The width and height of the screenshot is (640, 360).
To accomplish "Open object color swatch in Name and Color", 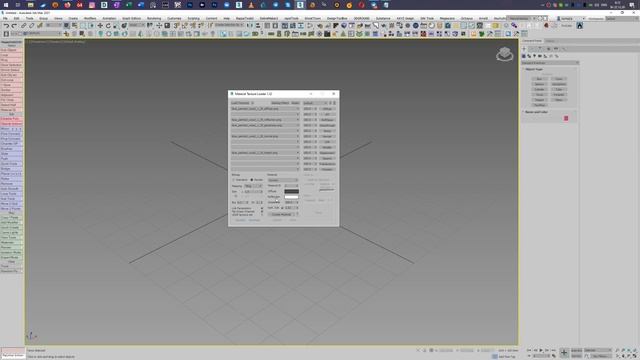I will [x=566, y=118].
